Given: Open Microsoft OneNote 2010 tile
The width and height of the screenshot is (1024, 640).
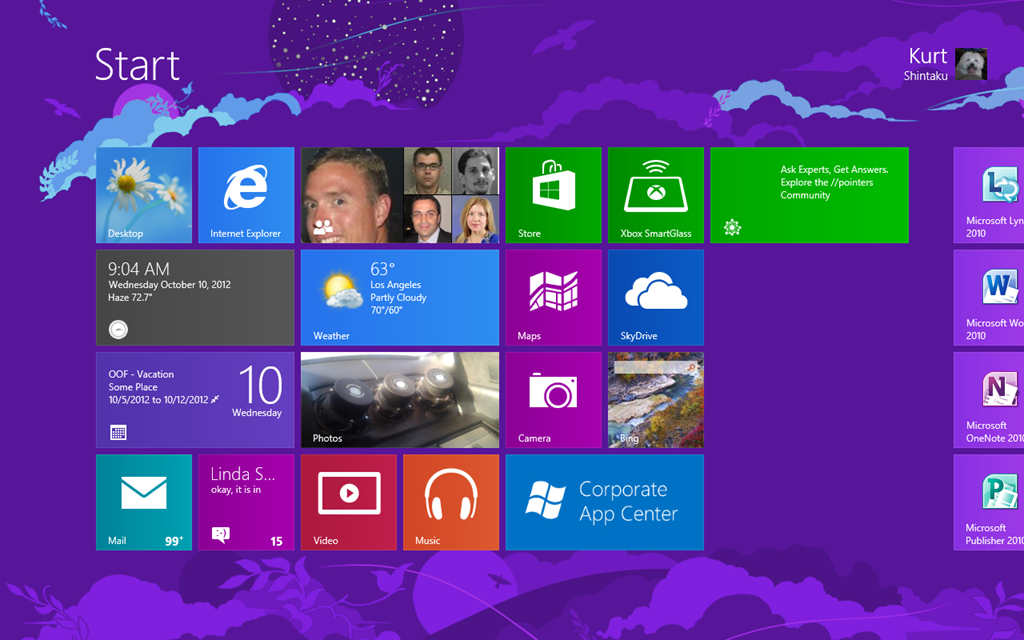Looking at the screenshot, I should pyautogui.click(x=990, y=399).
